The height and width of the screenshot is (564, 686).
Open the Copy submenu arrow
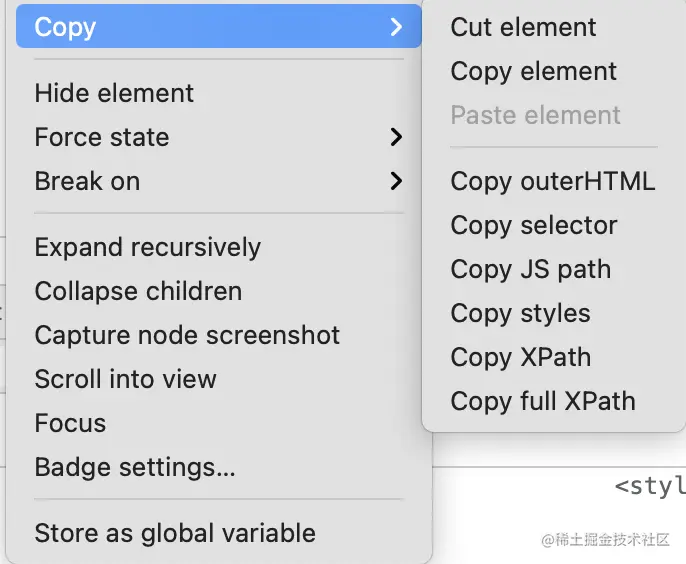coord(397,27)
